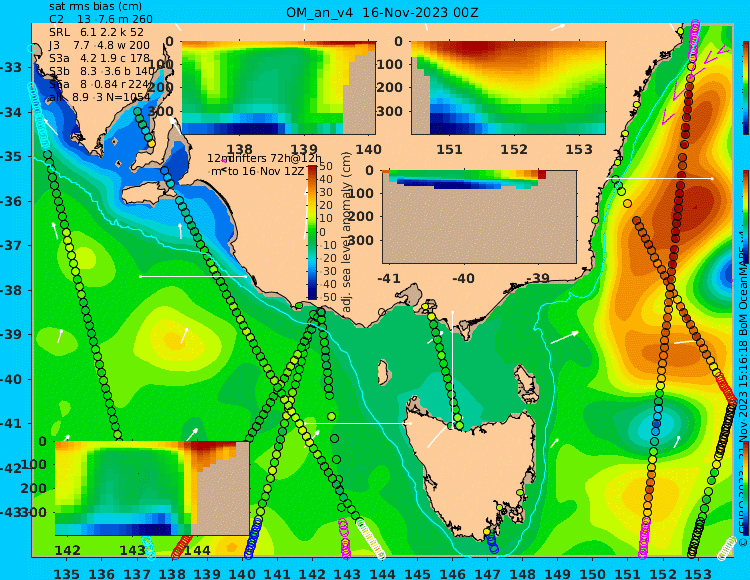Click the inset axis label 139
This screenshot has width=750, height=580.
(x=305, y=149)
